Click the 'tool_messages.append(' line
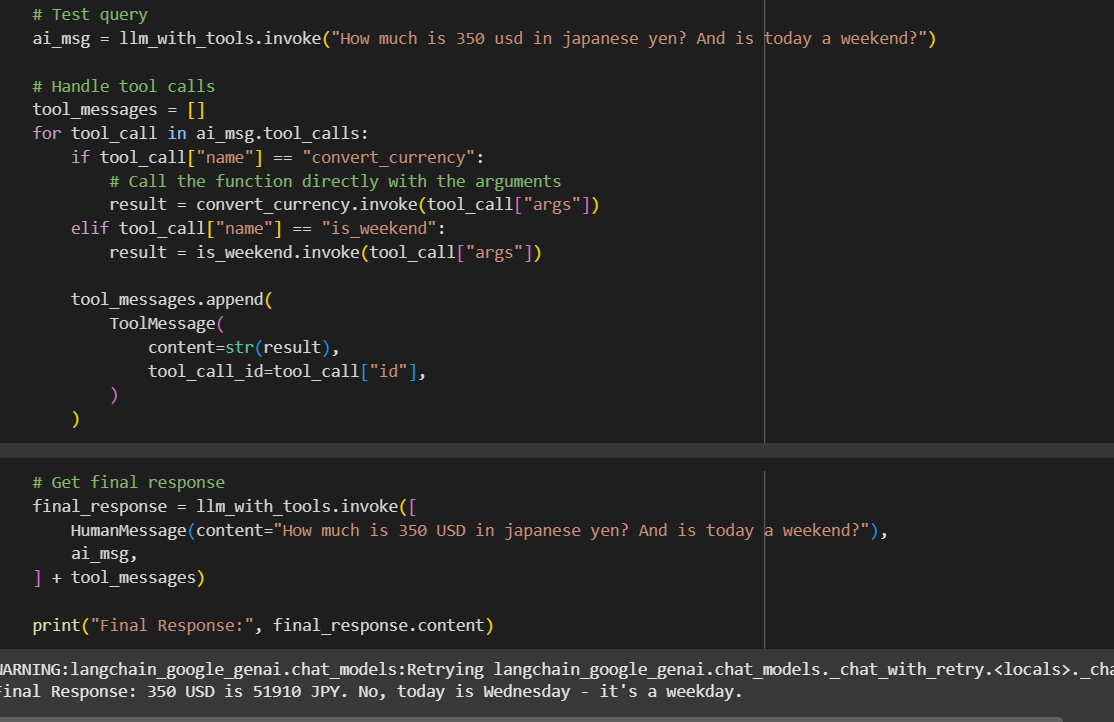1114x722 pixels. pos(172,299)
